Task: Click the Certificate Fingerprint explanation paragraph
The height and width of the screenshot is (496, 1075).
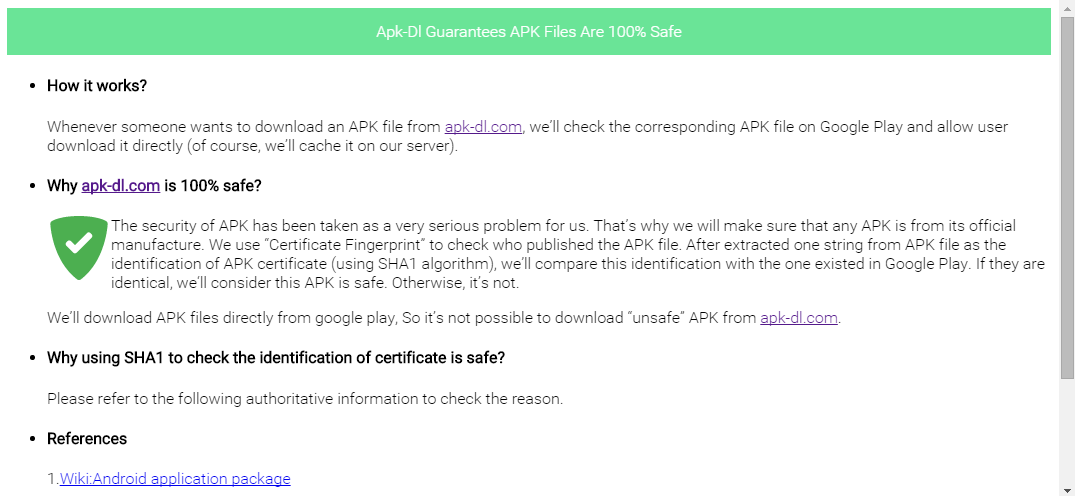Action: (x=577, y=255)
